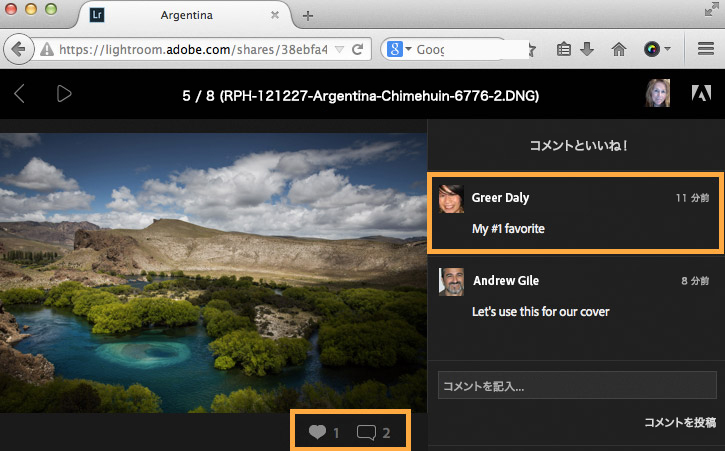Close the Argentina tab
725x451 pixels.
275,15
